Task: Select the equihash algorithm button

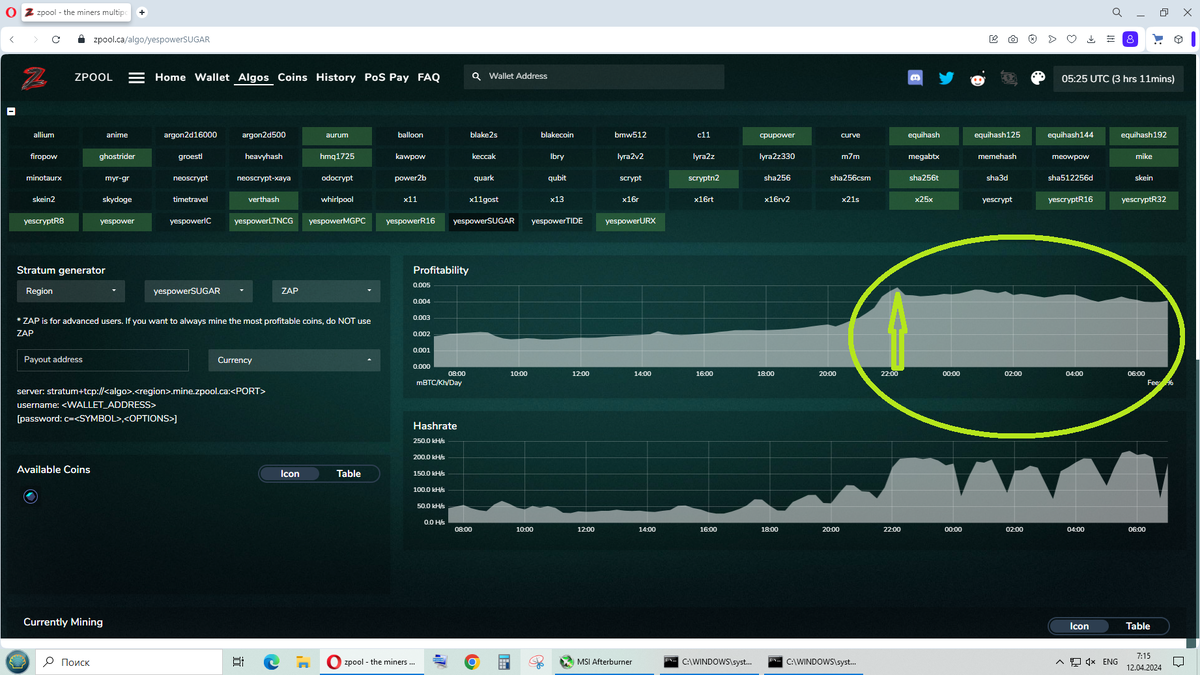Action: (923, 135)
